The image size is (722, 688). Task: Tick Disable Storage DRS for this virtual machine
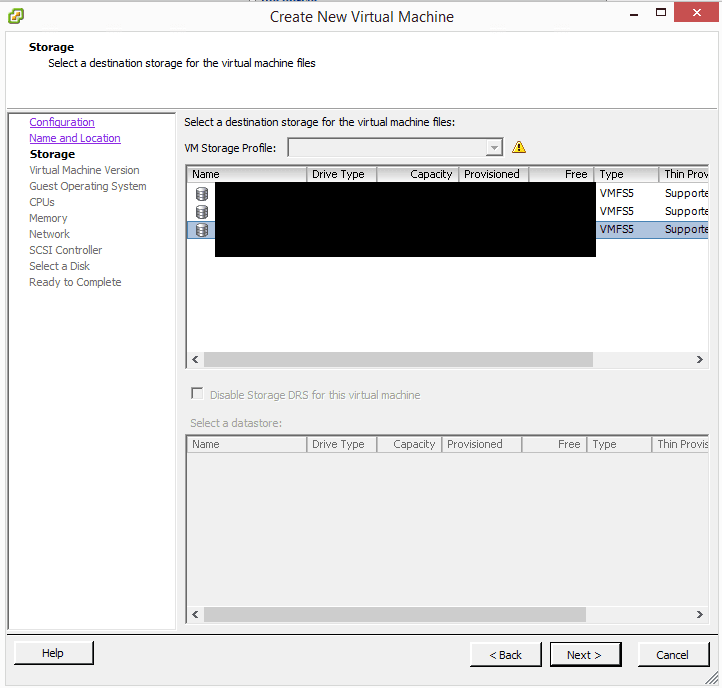[197, 394]
